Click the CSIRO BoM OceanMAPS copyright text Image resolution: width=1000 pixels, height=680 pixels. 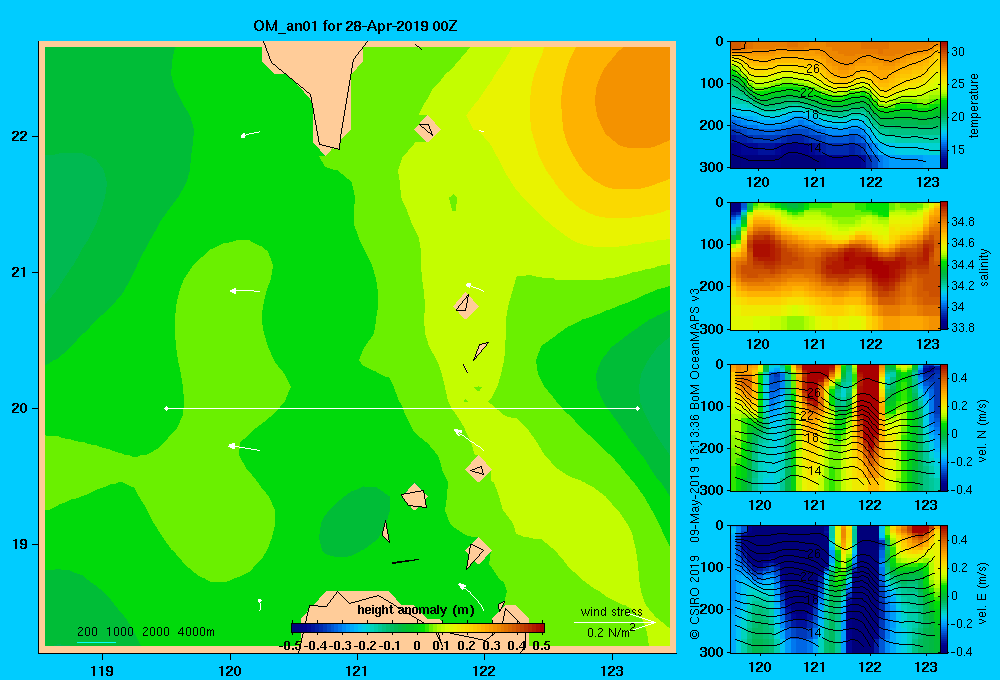(695, 462)
